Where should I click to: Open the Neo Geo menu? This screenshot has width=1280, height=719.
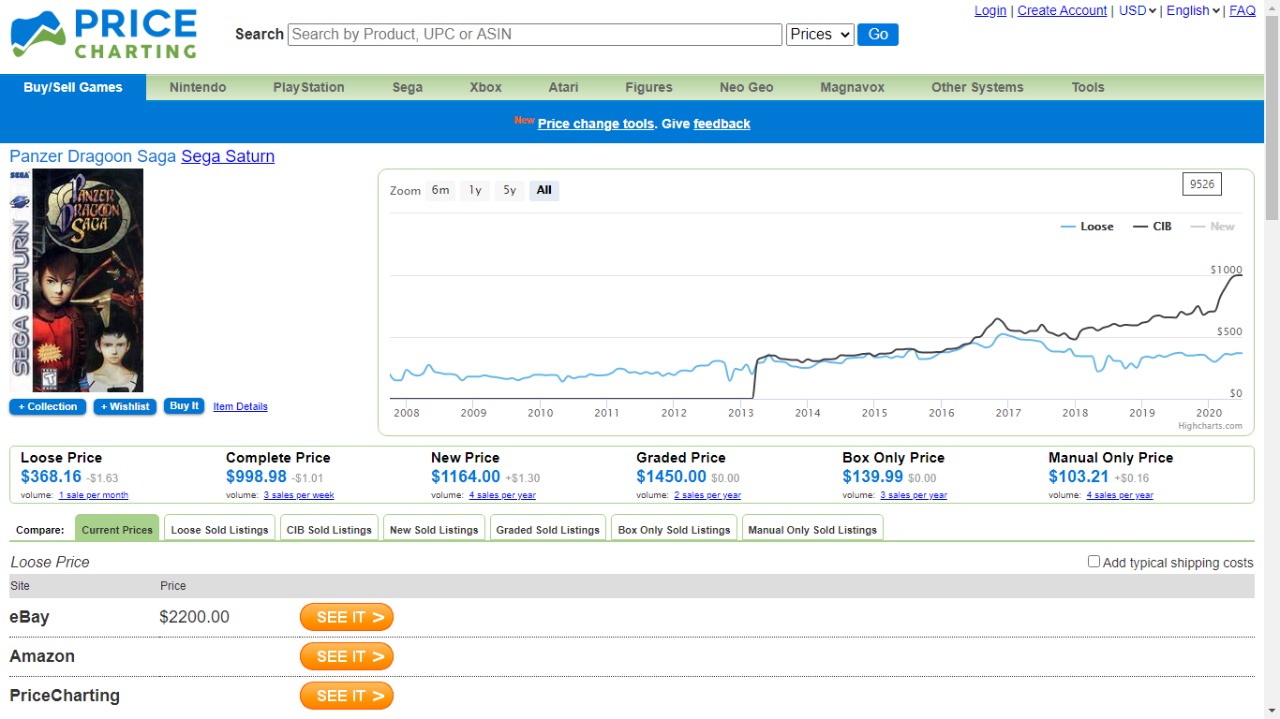click(746, 87)
